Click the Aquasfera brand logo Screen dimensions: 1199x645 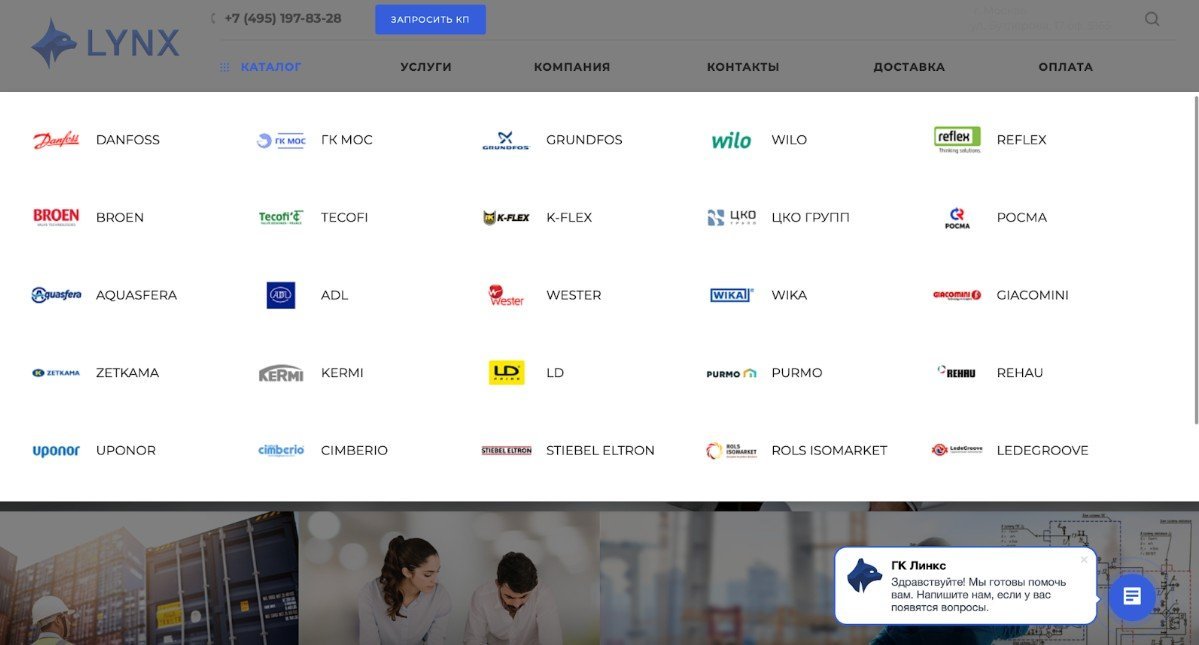[56, 295]
